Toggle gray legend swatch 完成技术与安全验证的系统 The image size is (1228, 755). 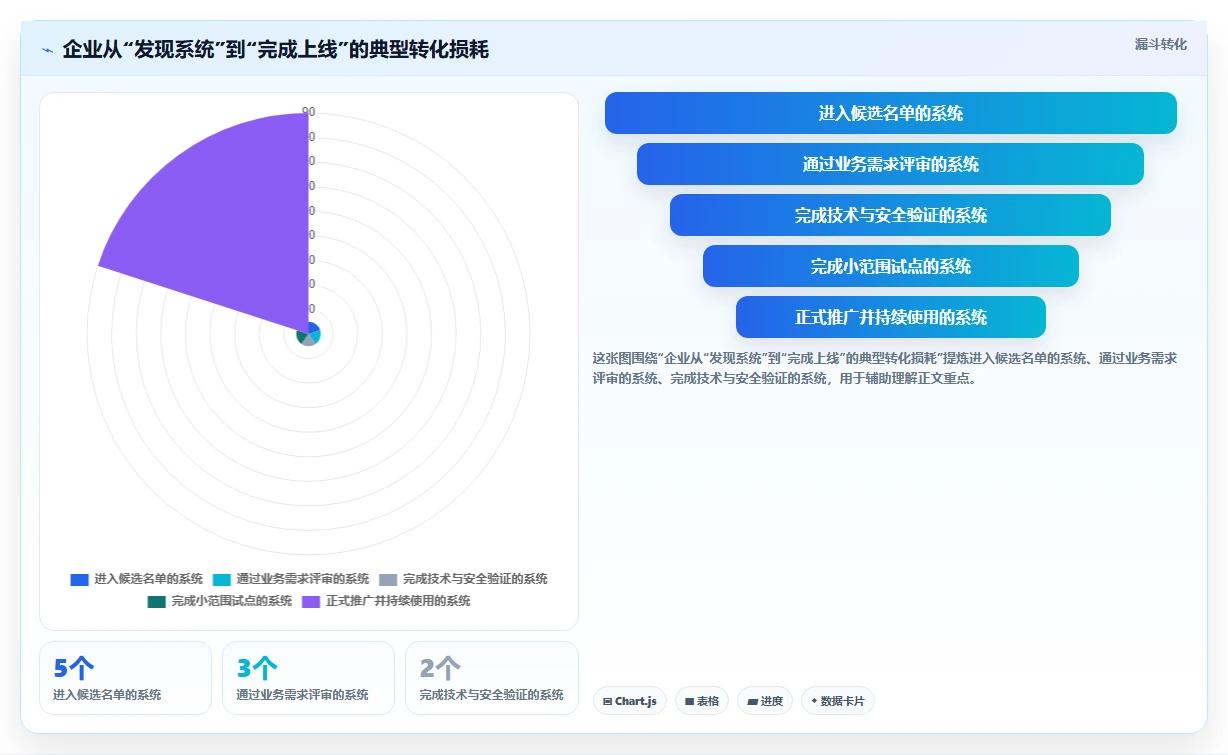[x=388, y=579]
